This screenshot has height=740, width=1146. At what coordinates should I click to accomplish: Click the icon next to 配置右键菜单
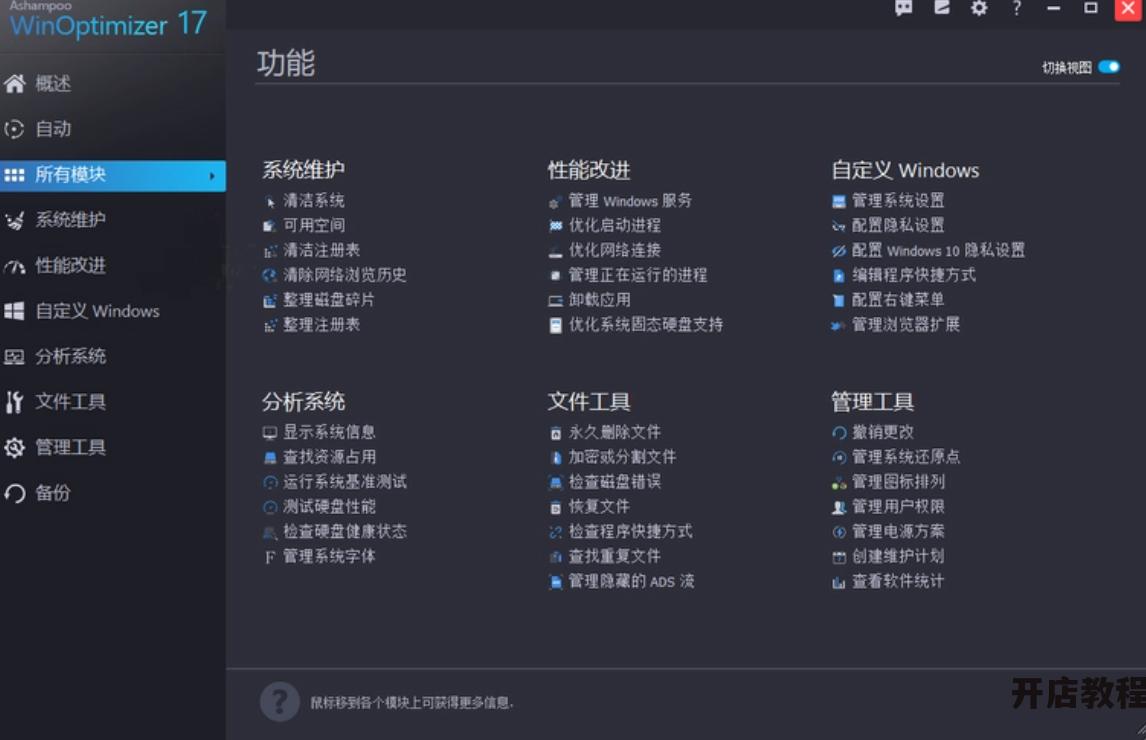pyautogui.click(x=839, y=301)
